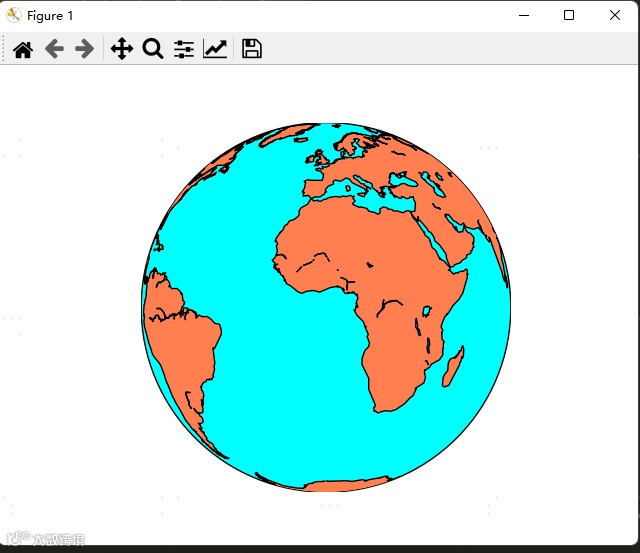Activate the Pan axes tool
Screen dimensions: 640x553
click(x=122, y=49)
